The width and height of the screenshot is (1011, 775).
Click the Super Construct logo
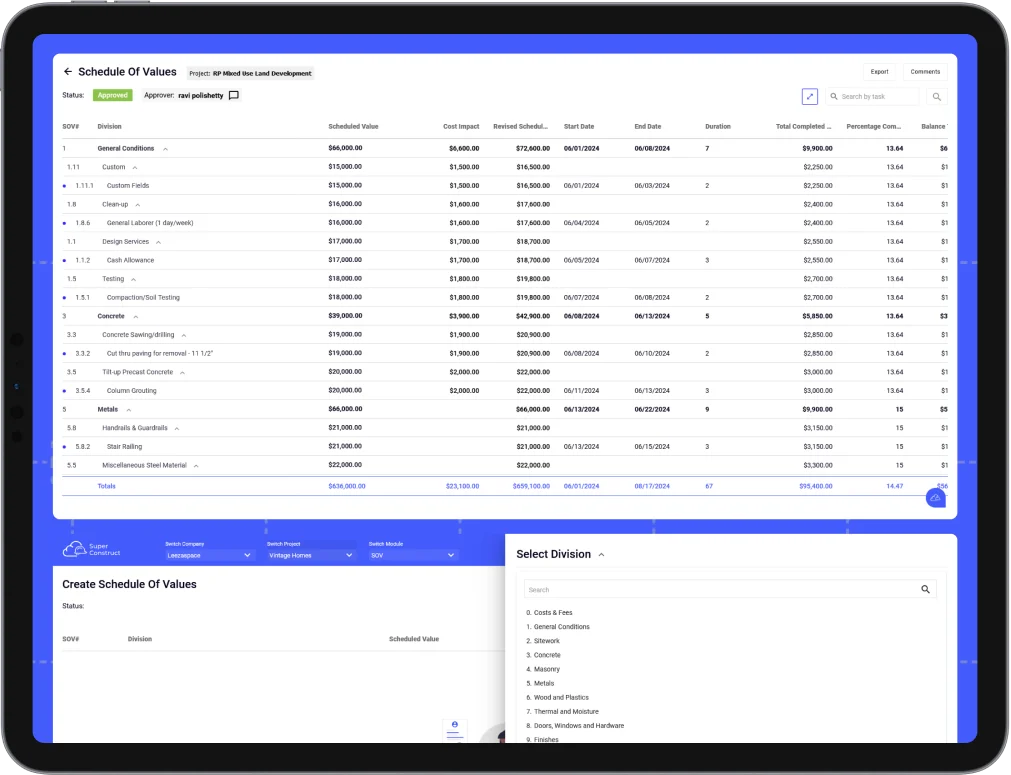pyautogui.click(x=92, y=549)
